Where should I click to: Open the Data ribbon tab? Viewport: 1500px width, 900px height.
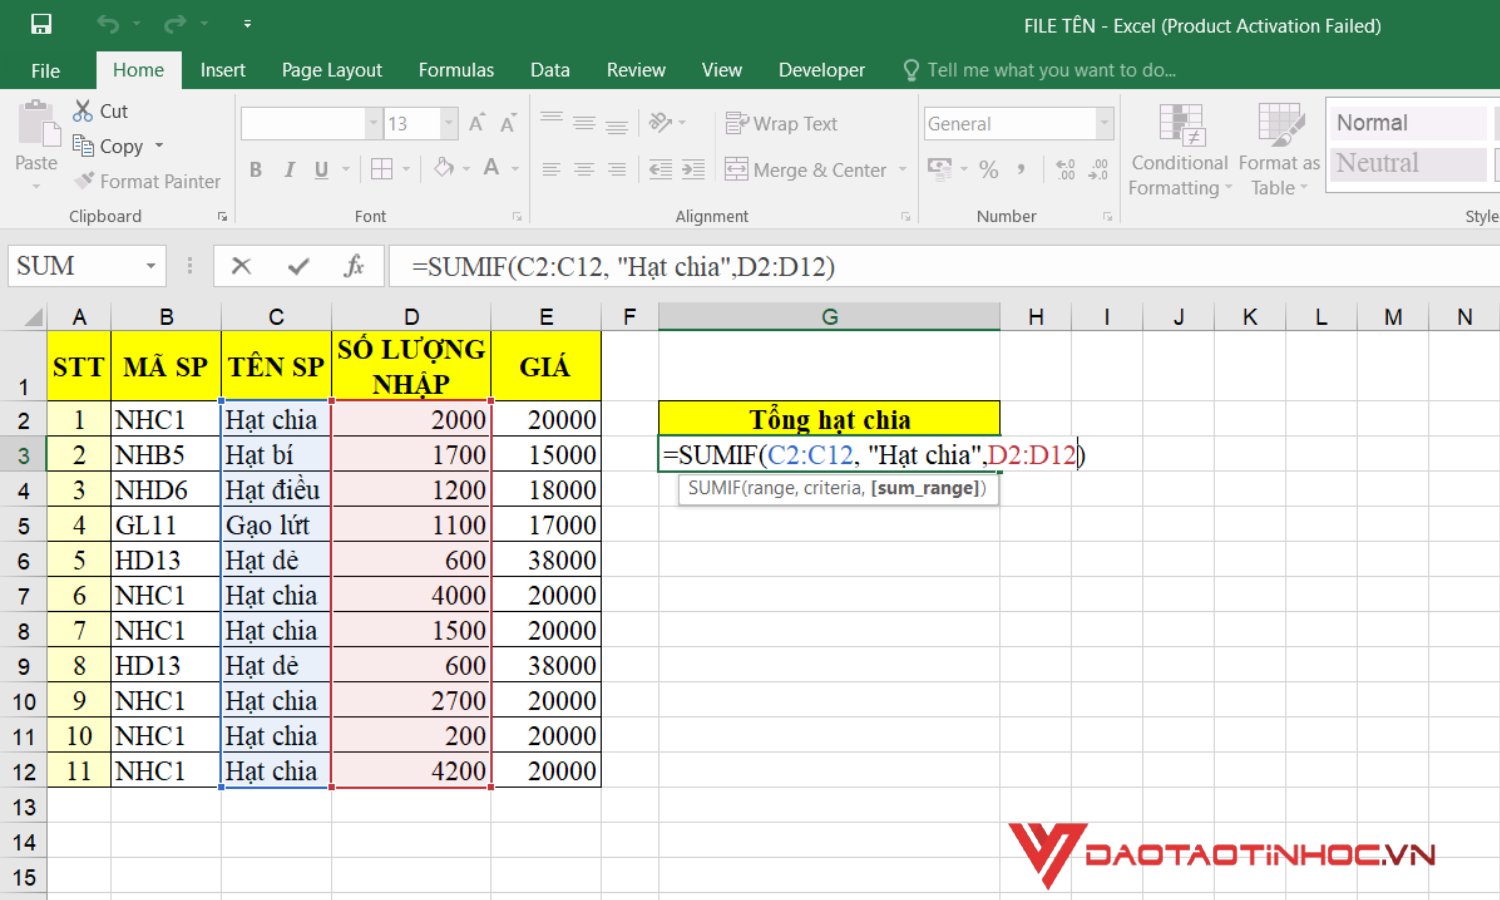coord(550,70)
